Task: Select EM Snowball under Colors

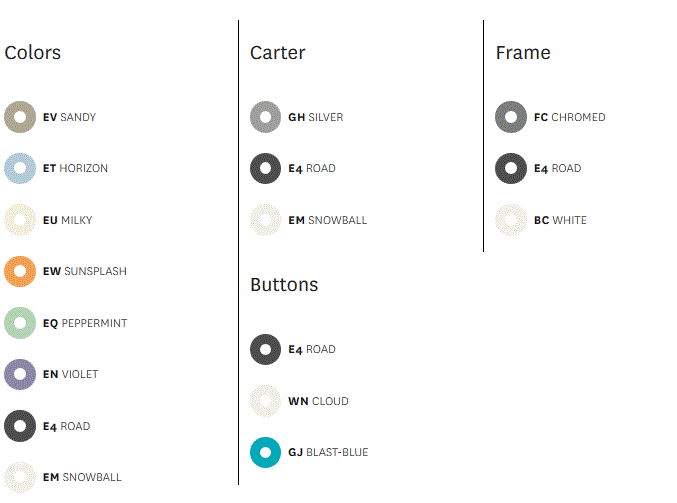Action: point(20,477)
